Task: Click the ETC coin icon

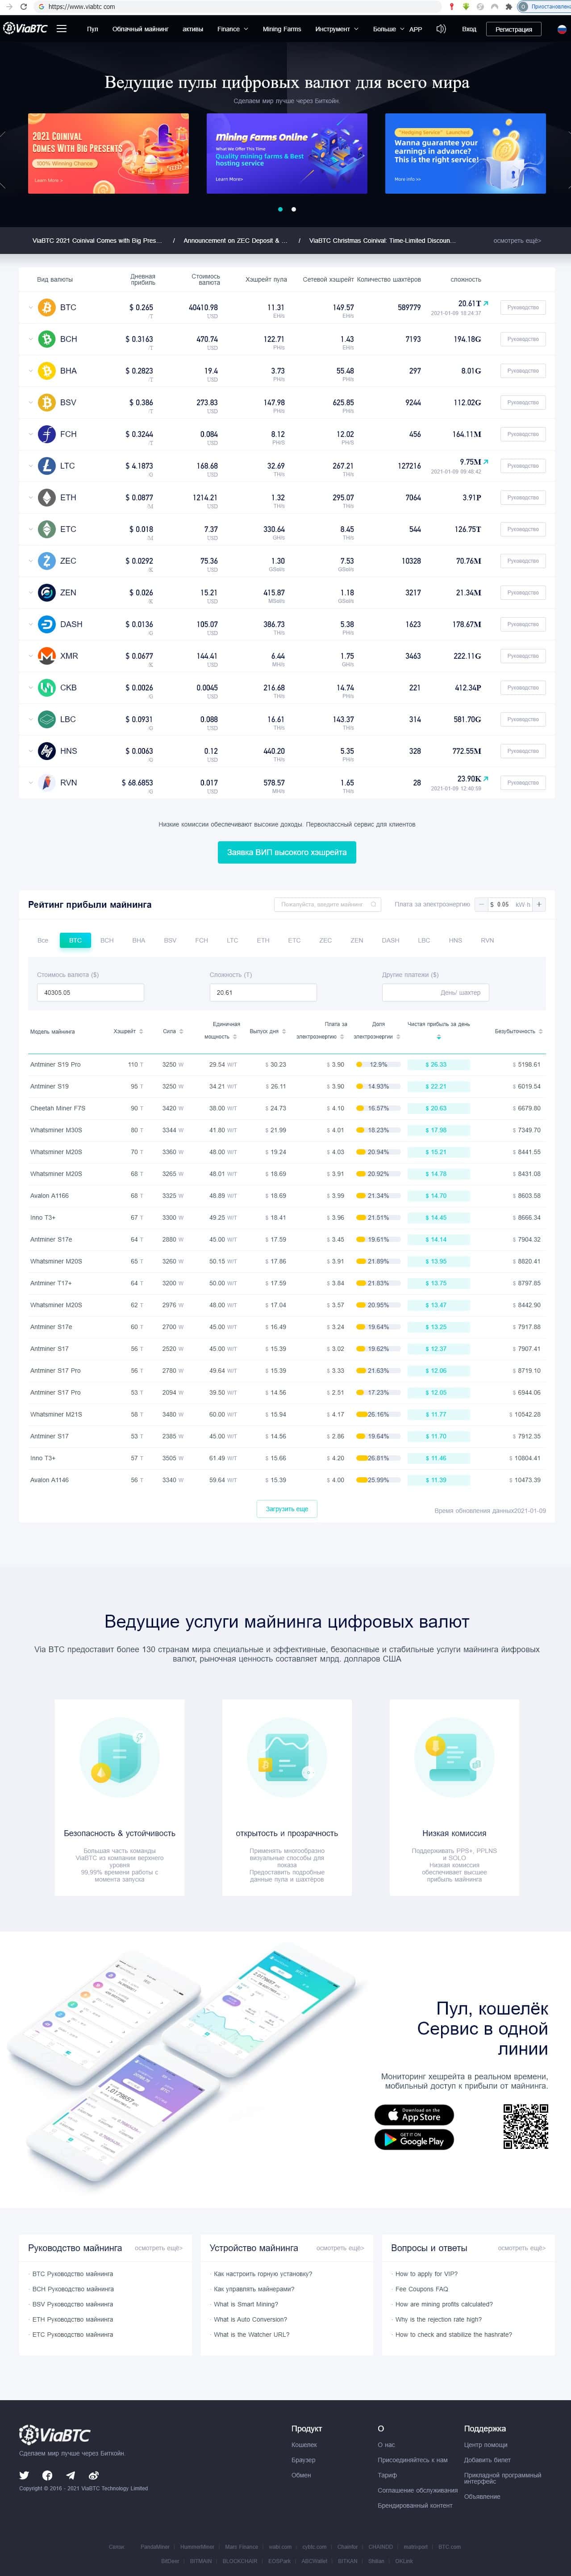Action: [x=46, y=529]
